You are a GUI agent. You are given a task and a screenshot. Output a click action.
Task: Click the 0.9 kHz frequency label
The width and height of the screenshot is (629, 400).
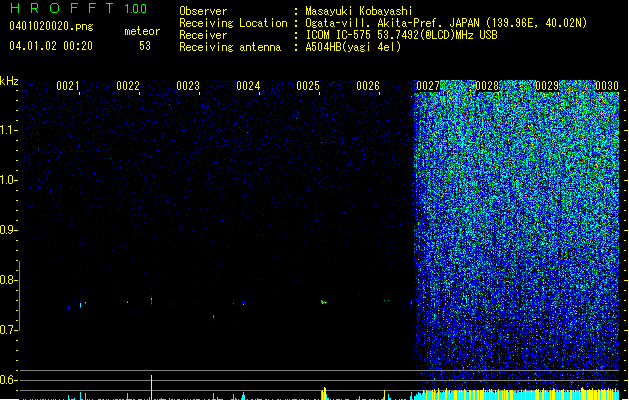tap(8, 230)
